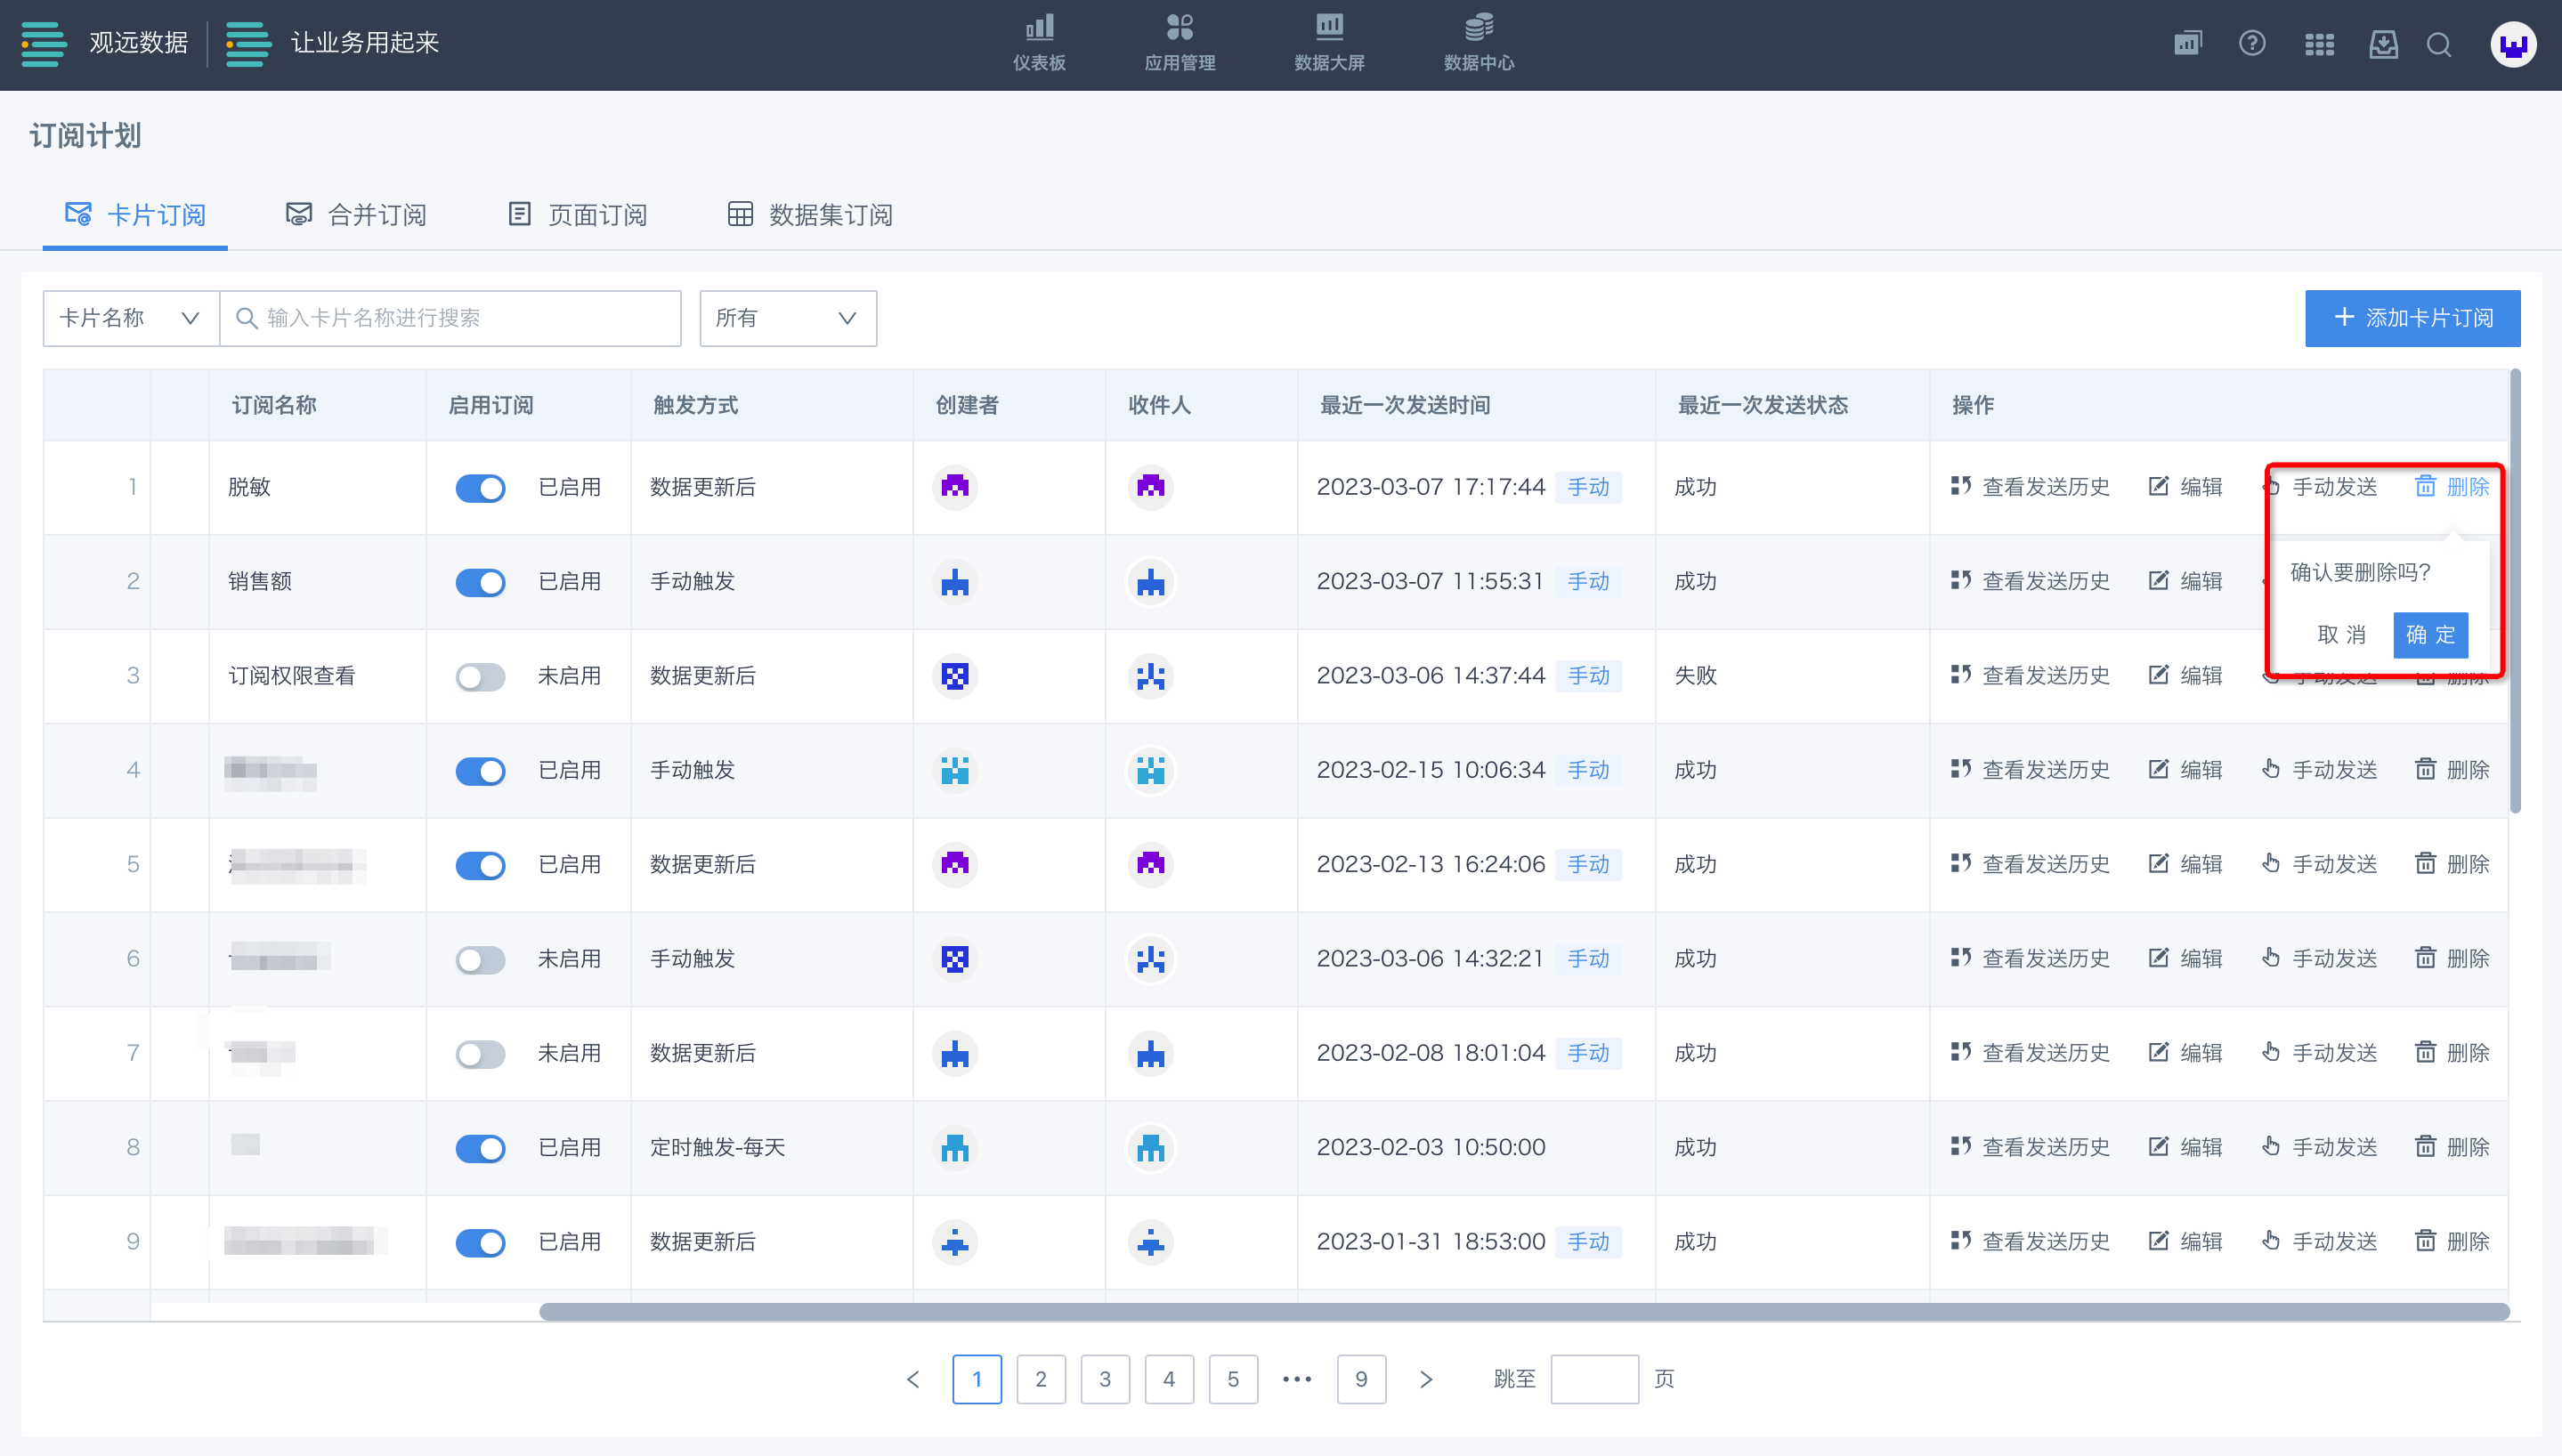Click 定时触发-每天 trigger text

point(717,1147)
